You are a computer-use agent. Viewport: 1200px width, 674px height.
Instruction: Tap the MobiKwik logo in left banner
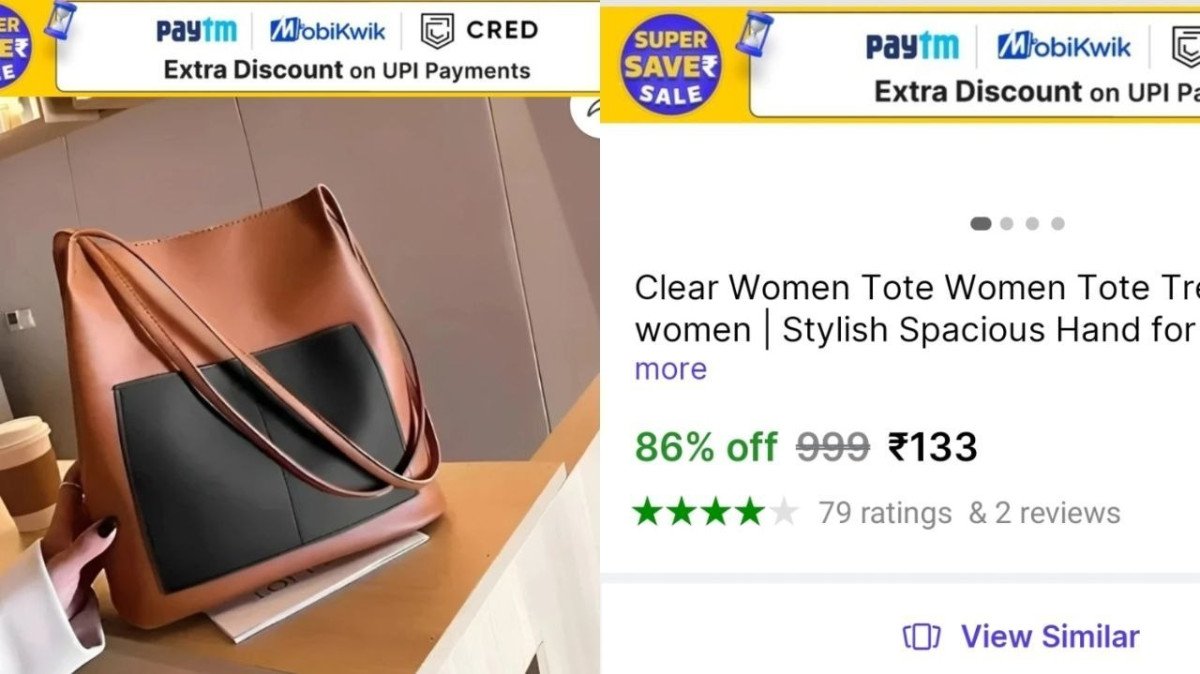[327, 31]
